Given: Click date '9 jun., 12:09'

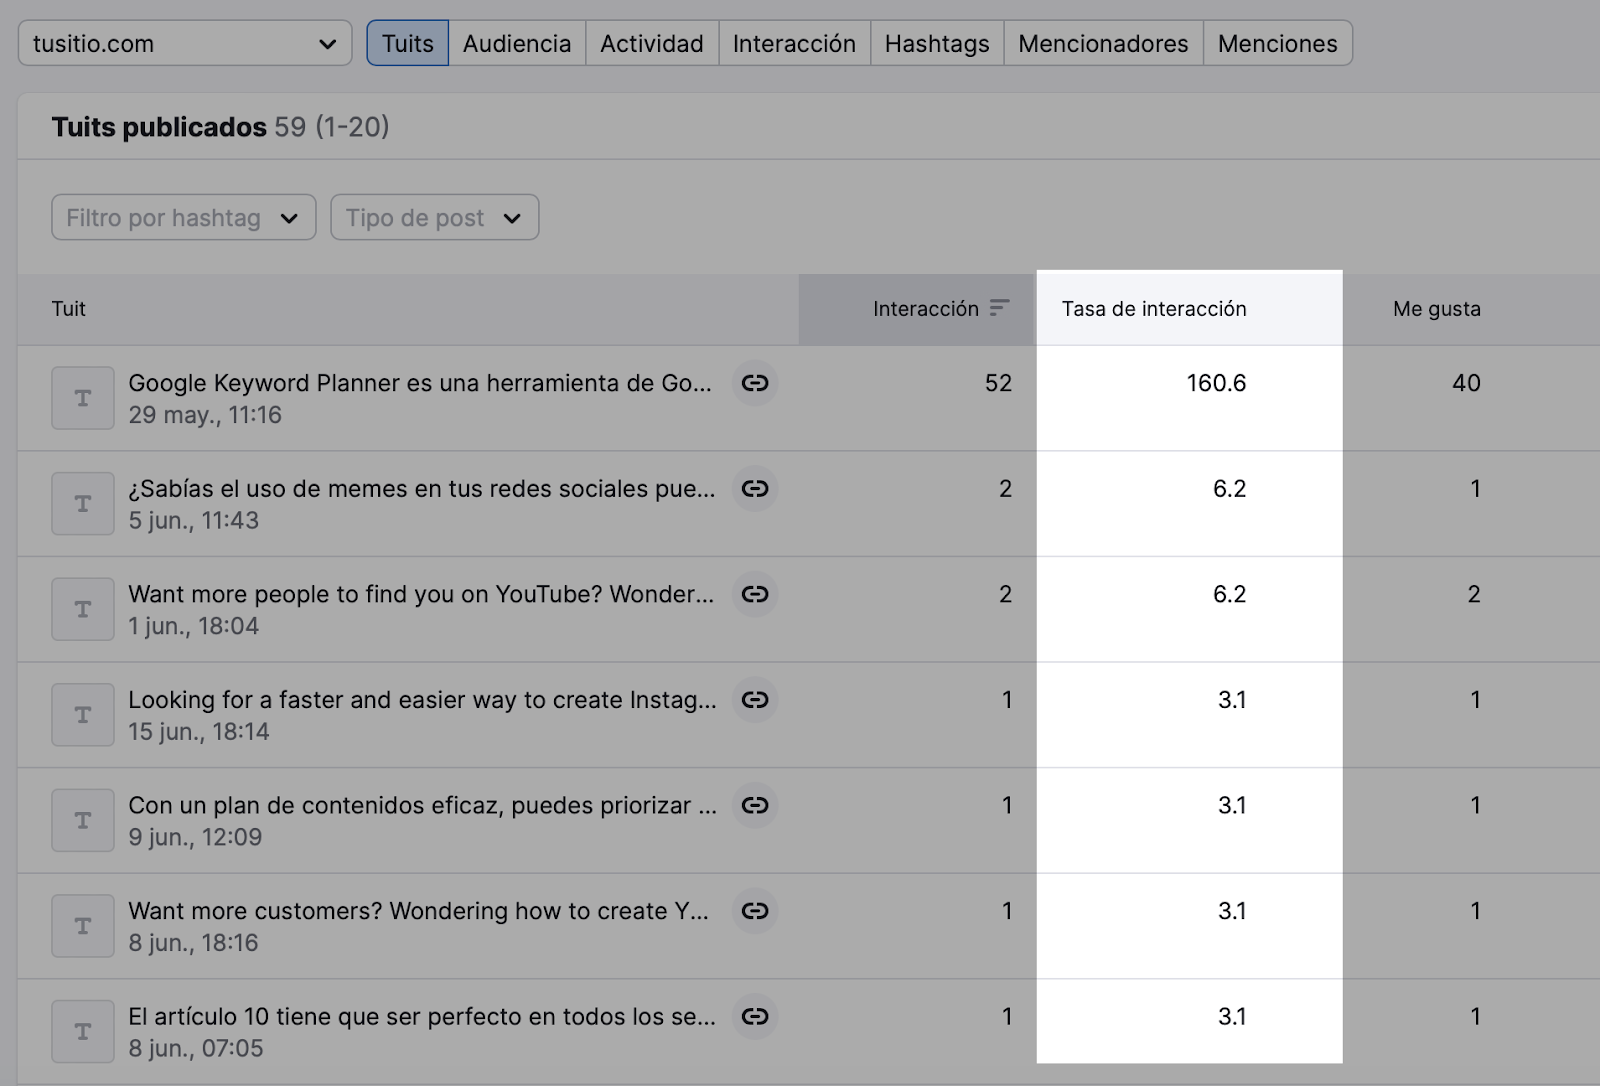Looking at the screenshot, I should (x=195, y=837).
